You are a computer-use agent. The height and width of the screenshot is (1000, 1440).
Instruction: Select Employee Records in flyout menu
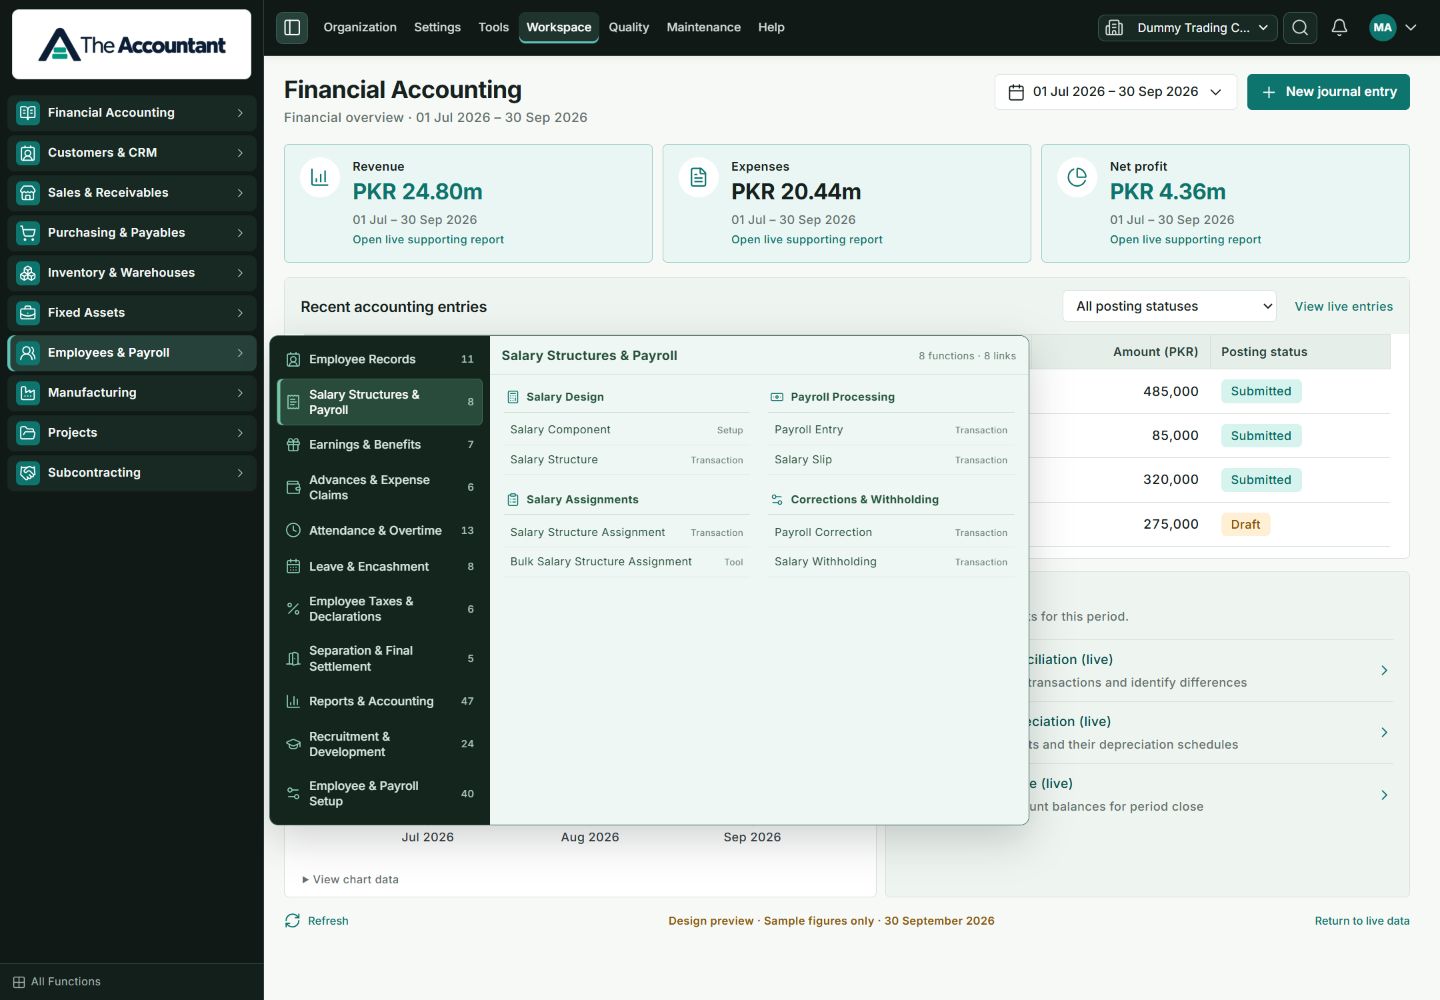tap(380, 359)
